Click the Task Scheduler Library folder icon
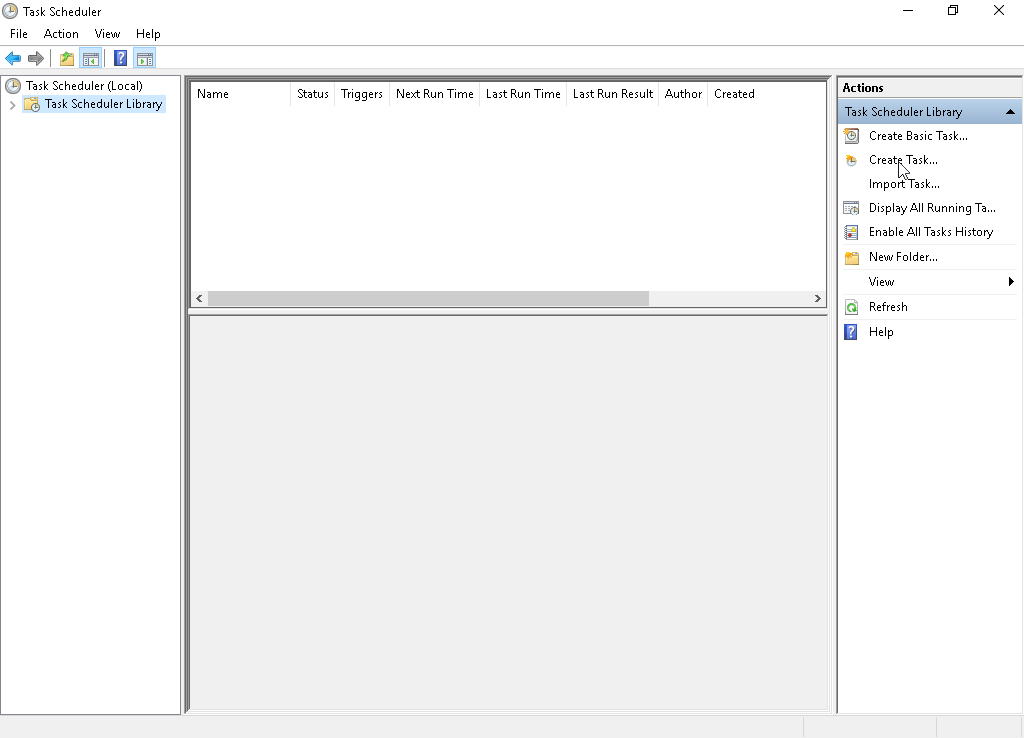Screen dimensions: 1024x738 31,104
